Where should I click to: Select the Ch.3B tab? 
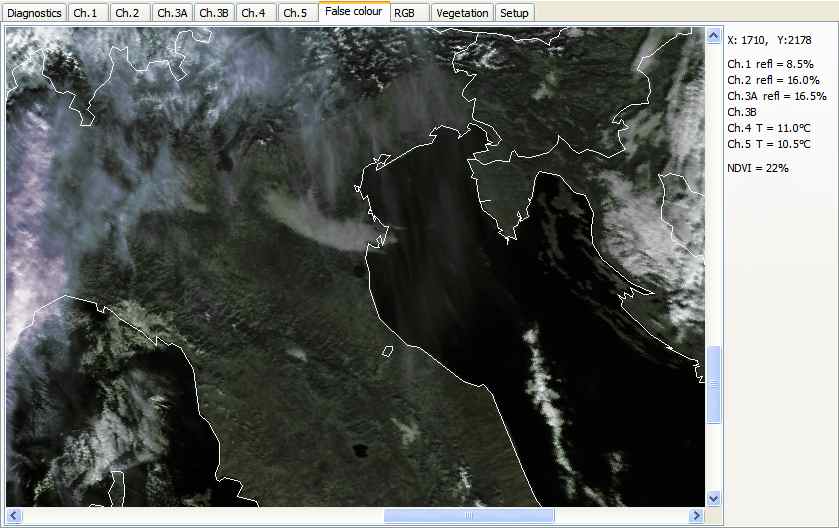214,13
